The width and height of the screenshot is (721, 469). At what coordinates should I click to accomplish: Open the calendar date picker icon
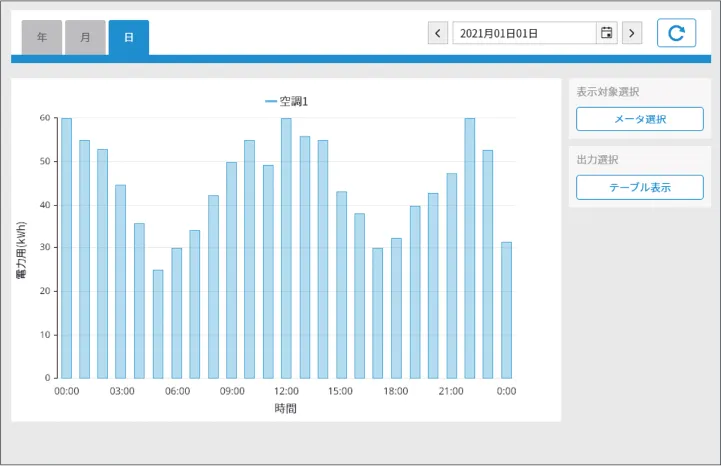pyautogui.click(x=606, y=33)
